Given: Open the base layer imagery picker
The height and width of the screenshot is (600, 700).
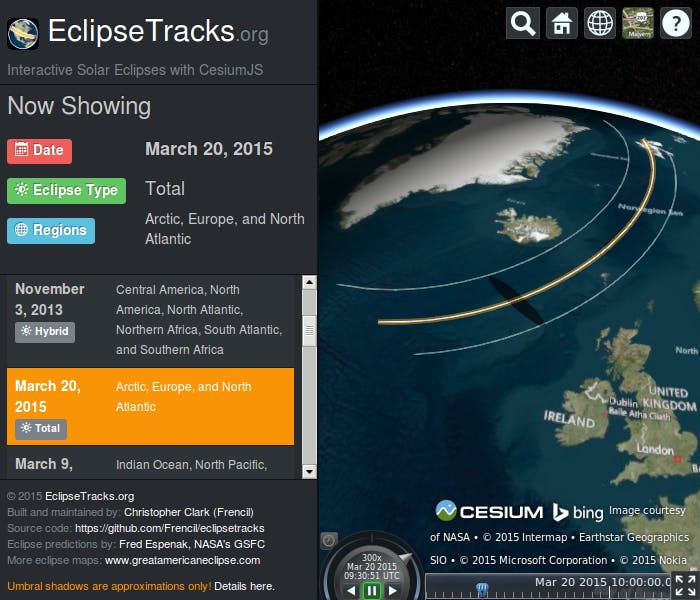Looking at the screenshot, I should point(638,23).
